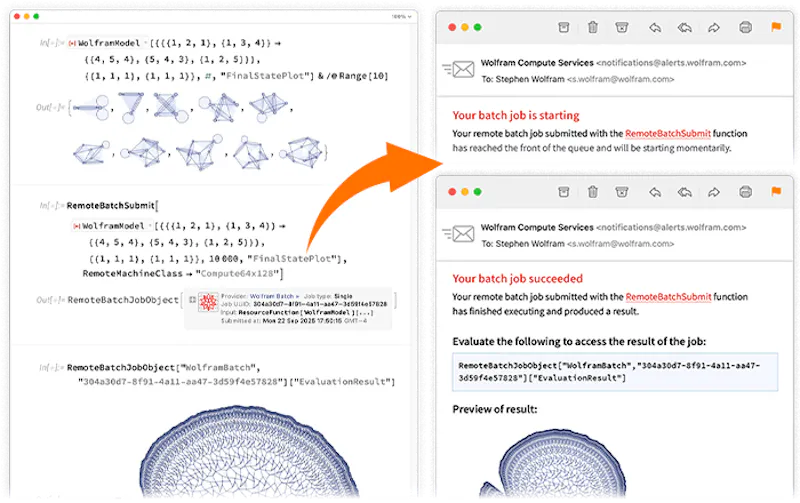Click the second graph thumbnail, the triangle shape
Viewport: 800px width, 503px height.
(x=131, y=107)
